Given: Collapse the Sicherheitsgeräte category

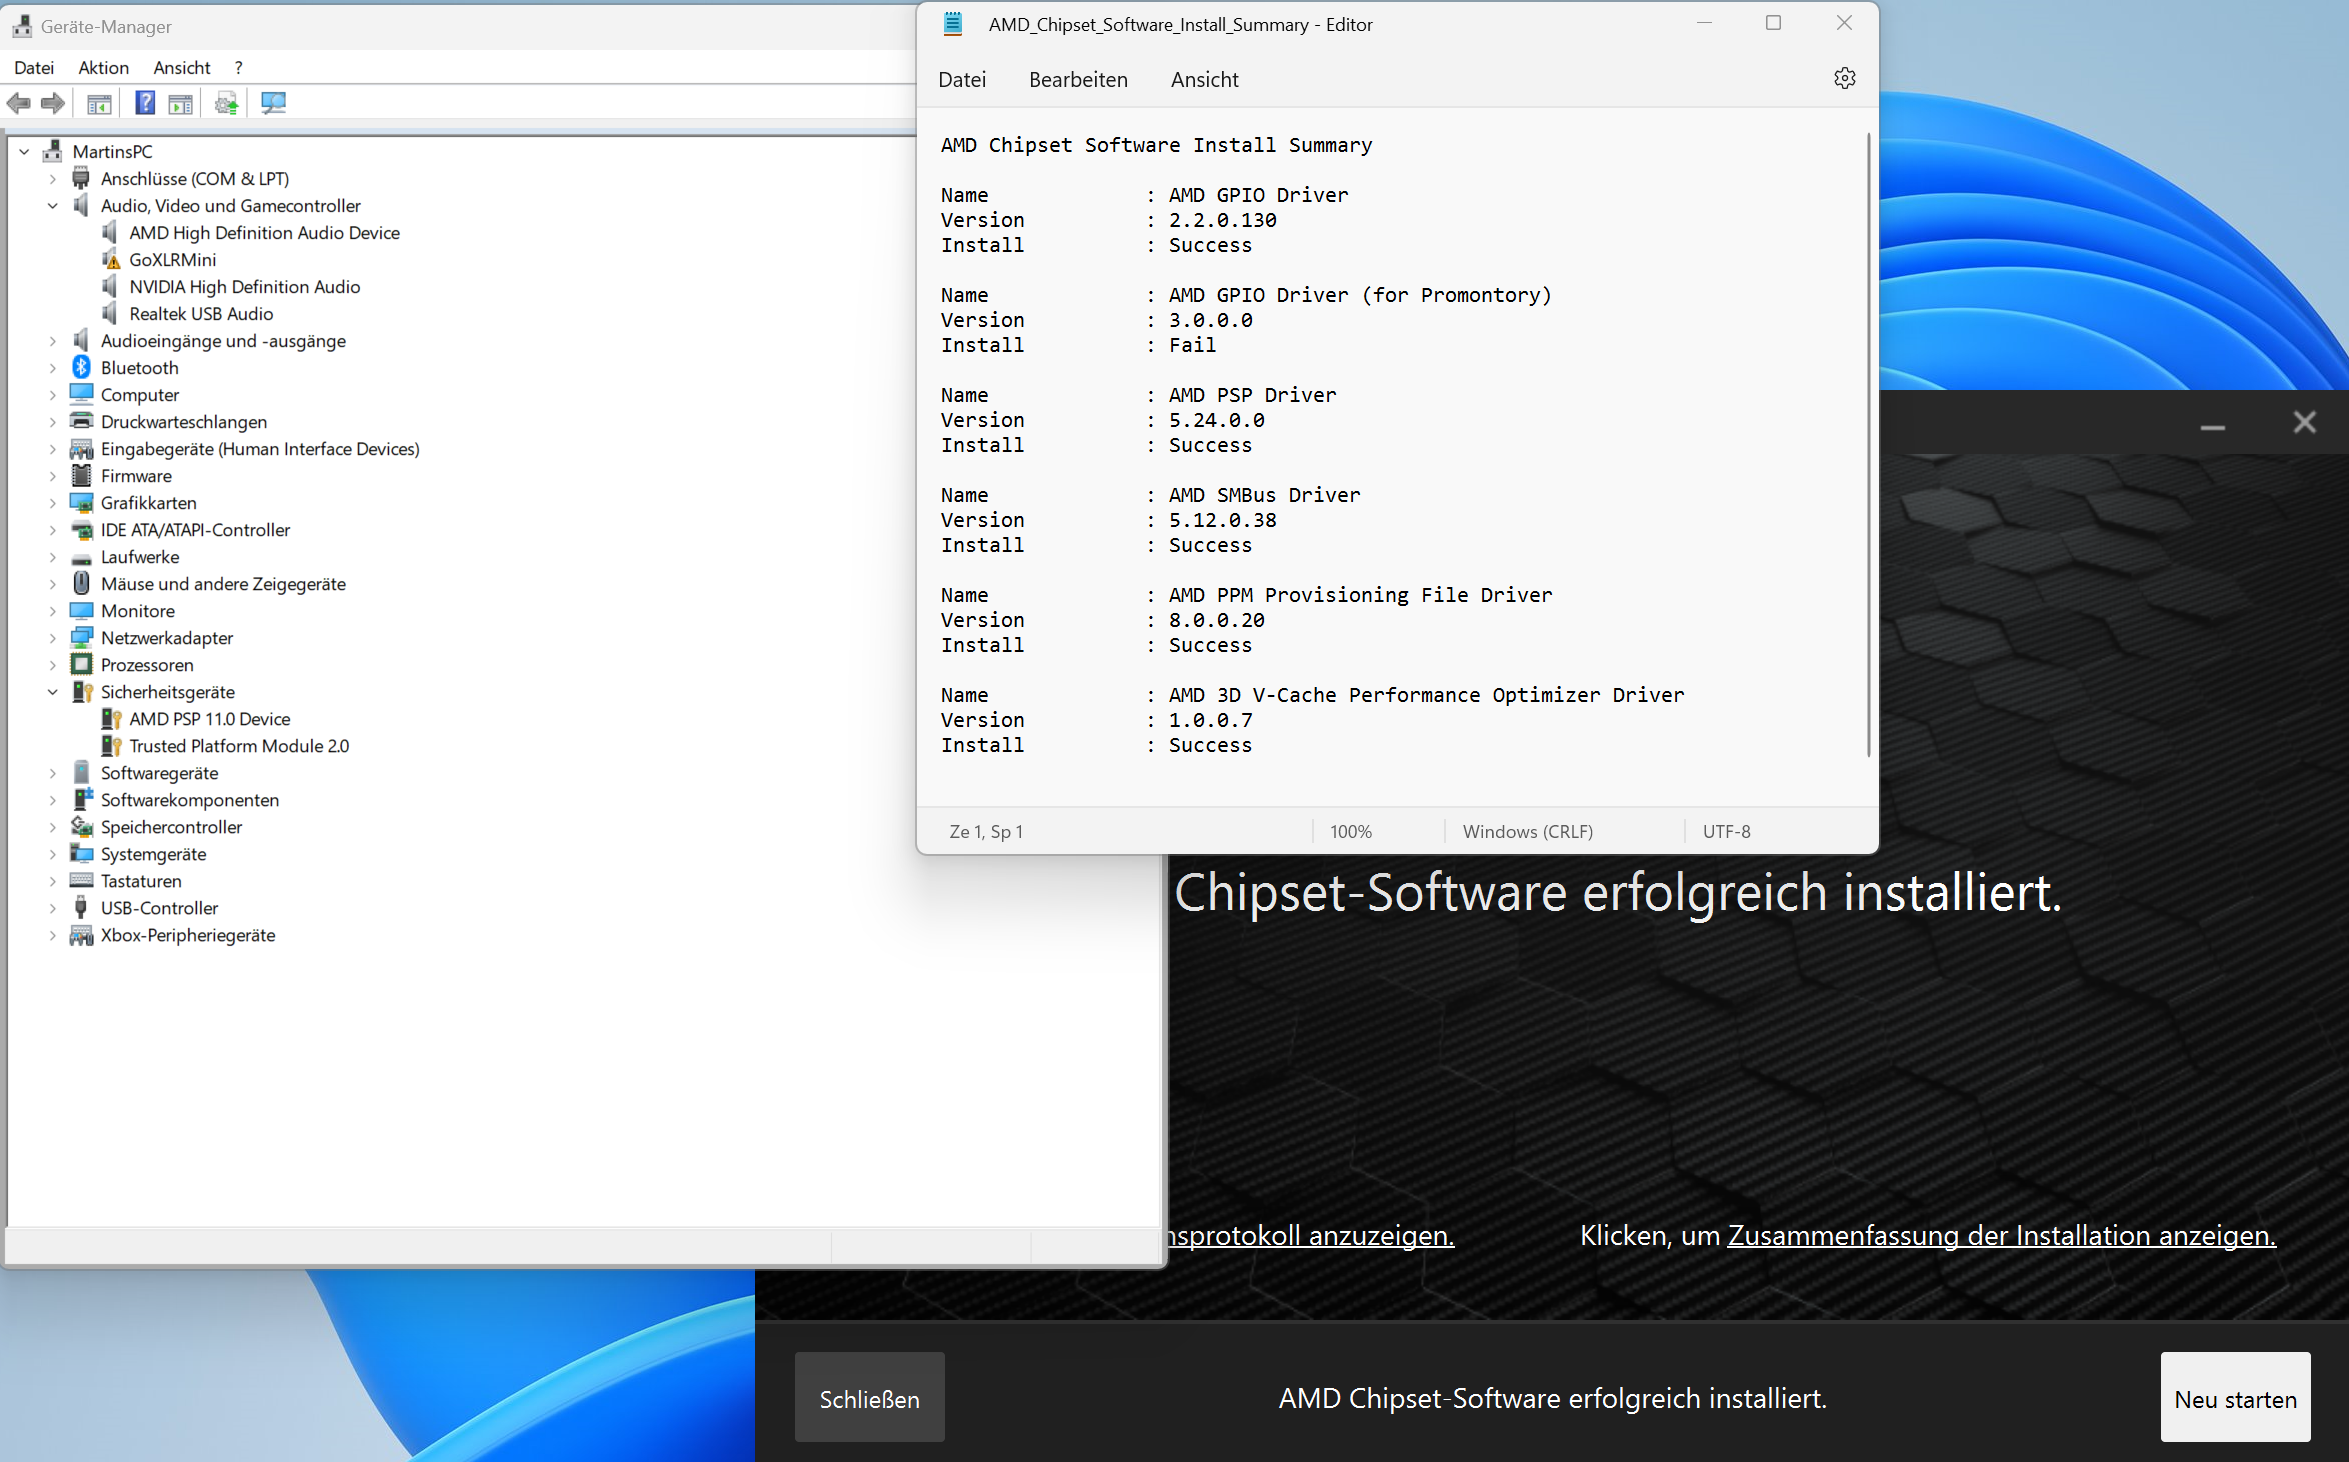Looking at the screenshot, I should click(53, 692).
